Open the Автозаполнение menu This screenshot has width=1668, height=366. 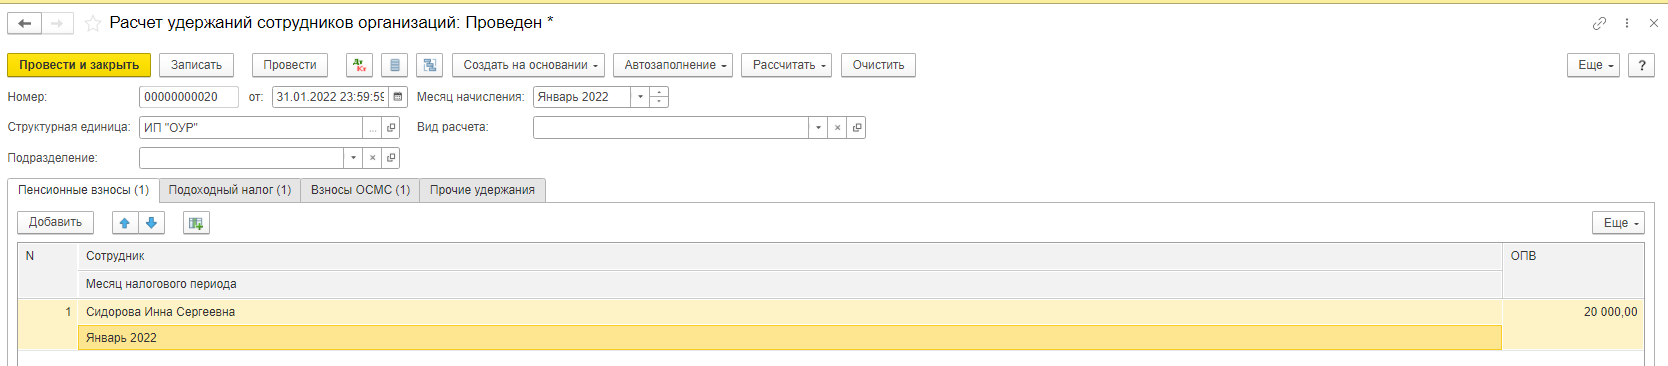(x=673, y=65)
